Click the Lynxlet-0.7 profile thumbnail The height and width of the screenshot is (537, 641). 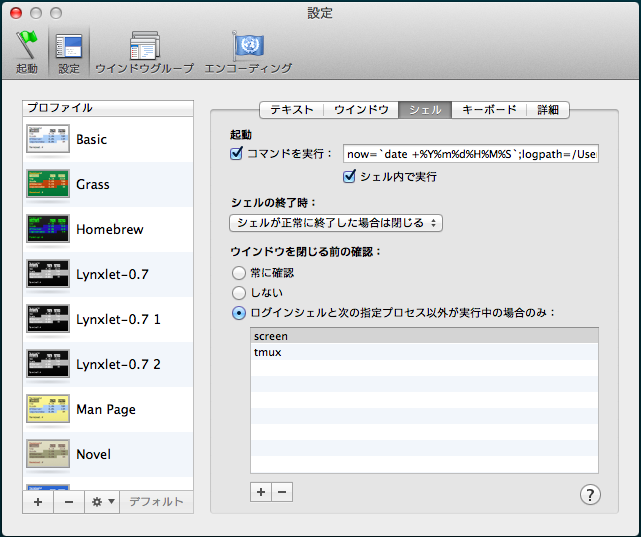click(48, 274)
